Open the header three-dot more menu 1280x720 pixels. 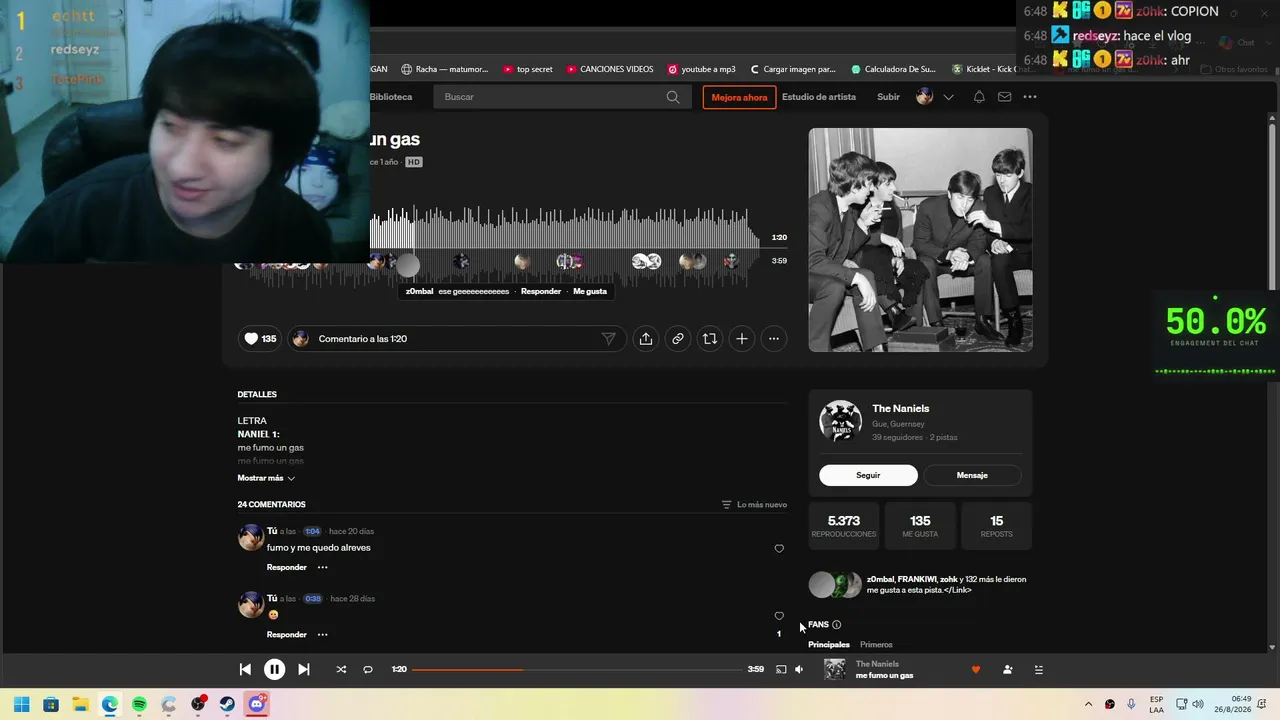(x=1030, y=97)
